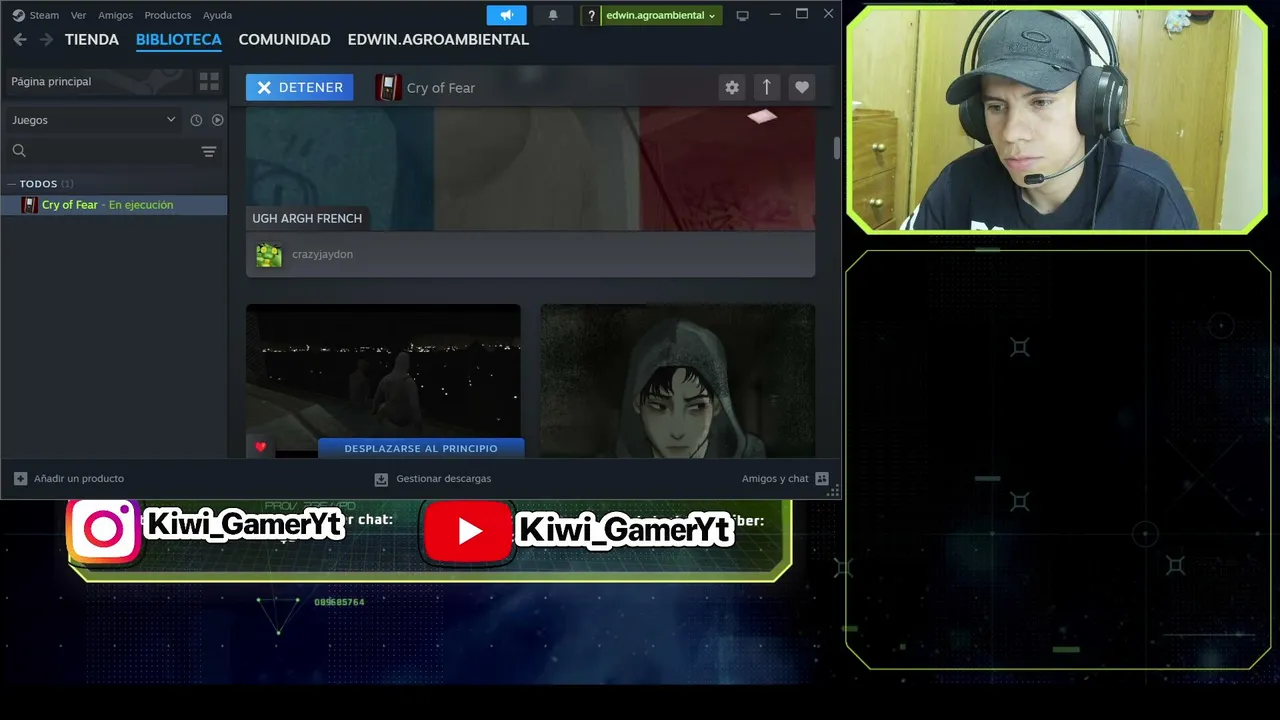Open the notifications bell
The width and height of the screenshot is (1280, 720).
pyautogui.click(x=553, y=15)
